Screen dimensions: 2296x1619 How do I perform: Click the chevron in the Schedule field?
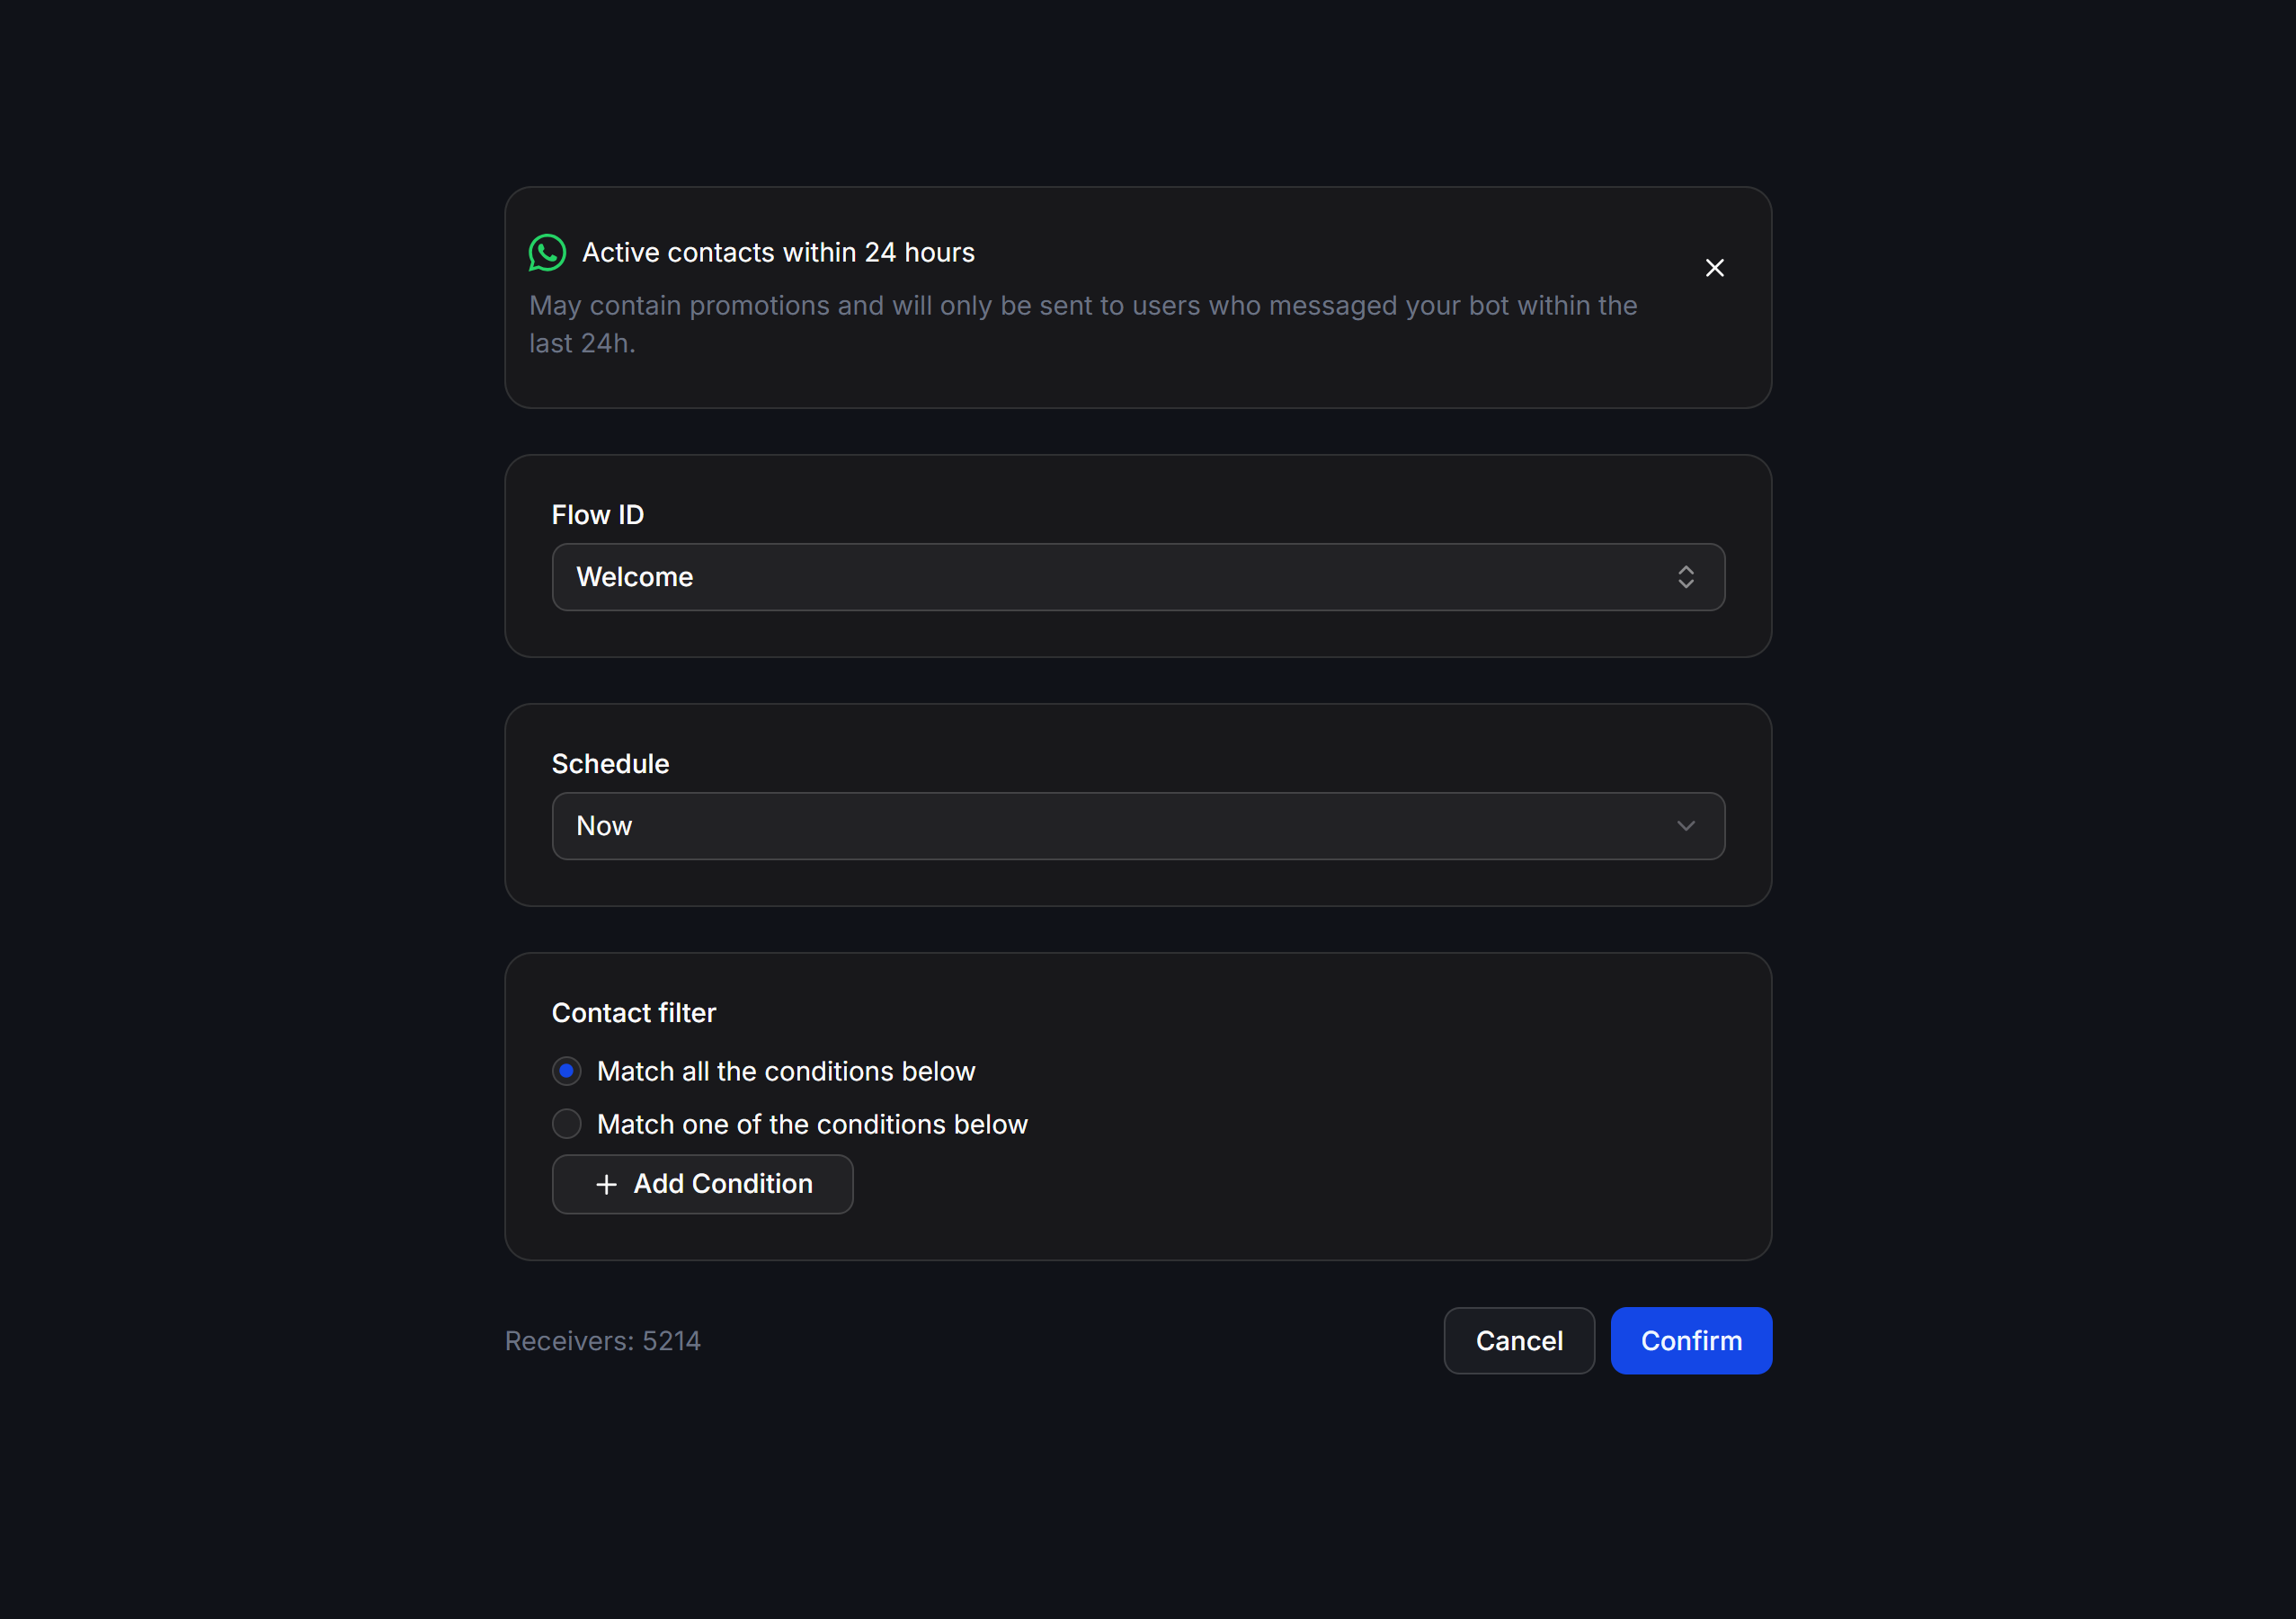coord(1685,826)
